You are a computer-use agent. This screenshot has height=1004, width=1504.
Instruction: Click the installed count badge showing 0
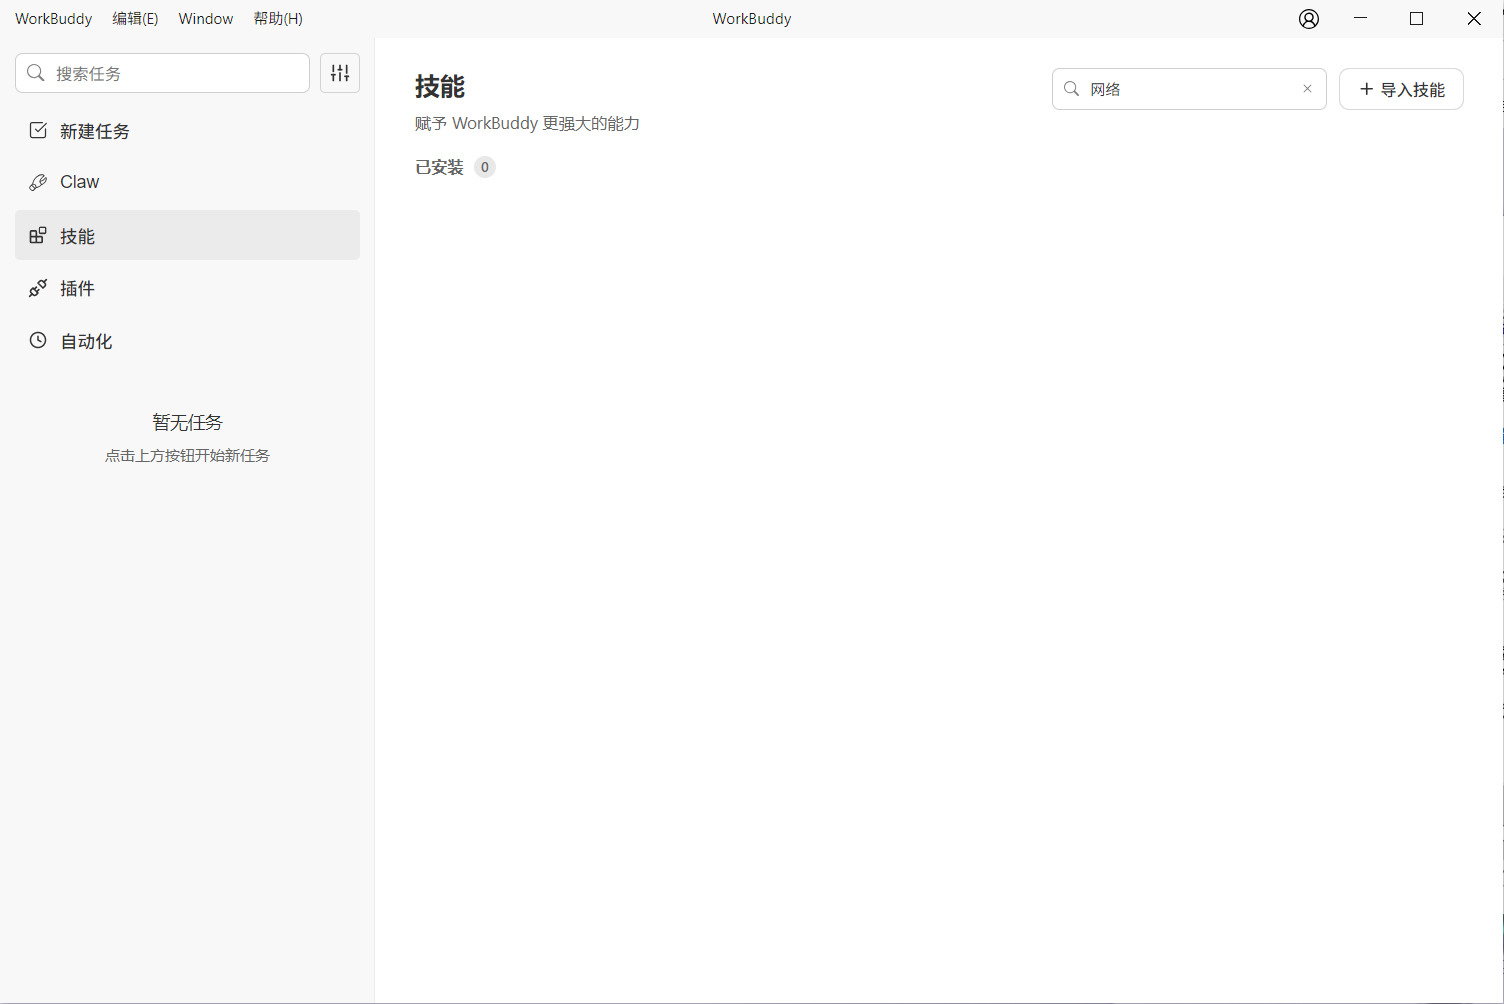(x=485, y=167)
